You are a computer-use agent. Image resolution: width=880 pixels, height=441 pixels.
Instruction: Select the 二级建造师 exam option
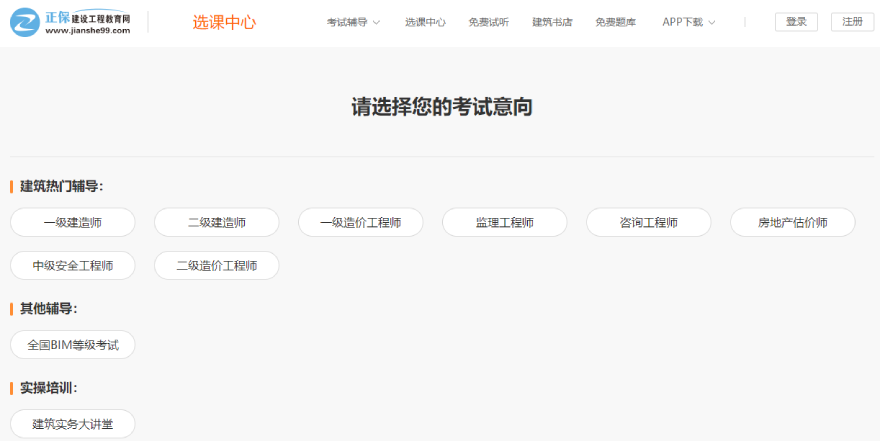[x=216, y=222]
